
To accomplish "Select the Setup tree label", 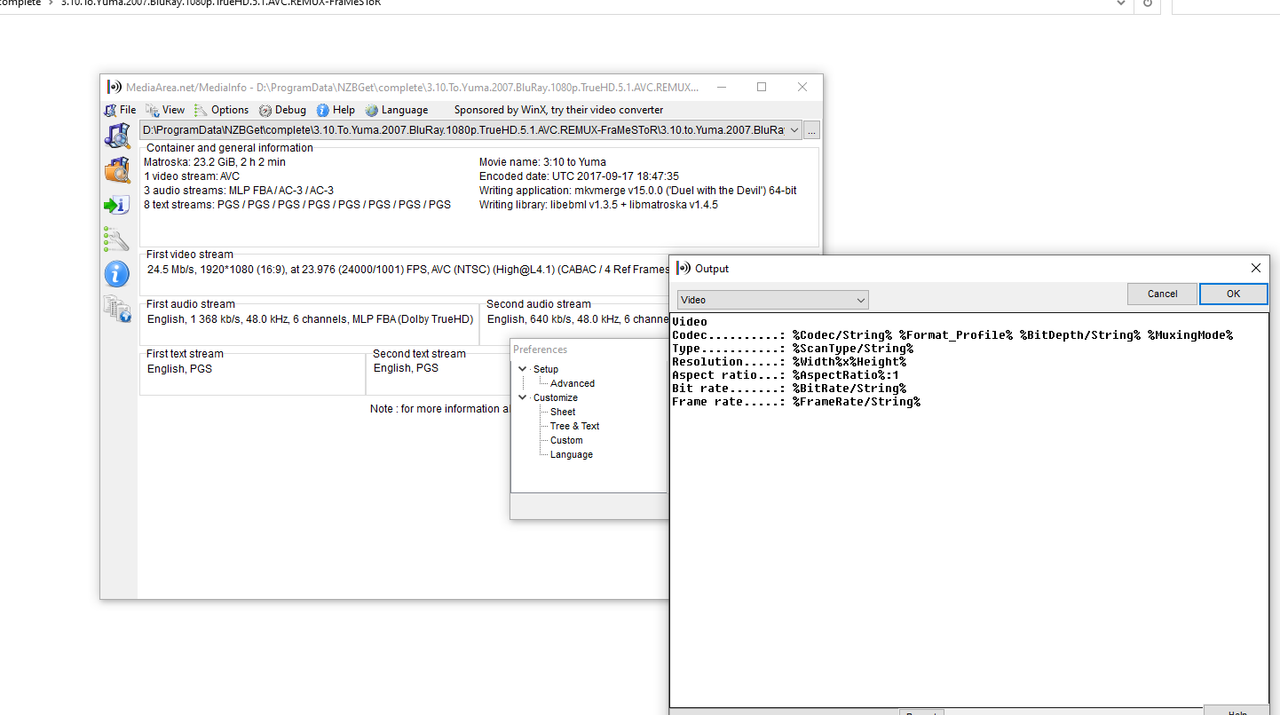I will (546, 369).
